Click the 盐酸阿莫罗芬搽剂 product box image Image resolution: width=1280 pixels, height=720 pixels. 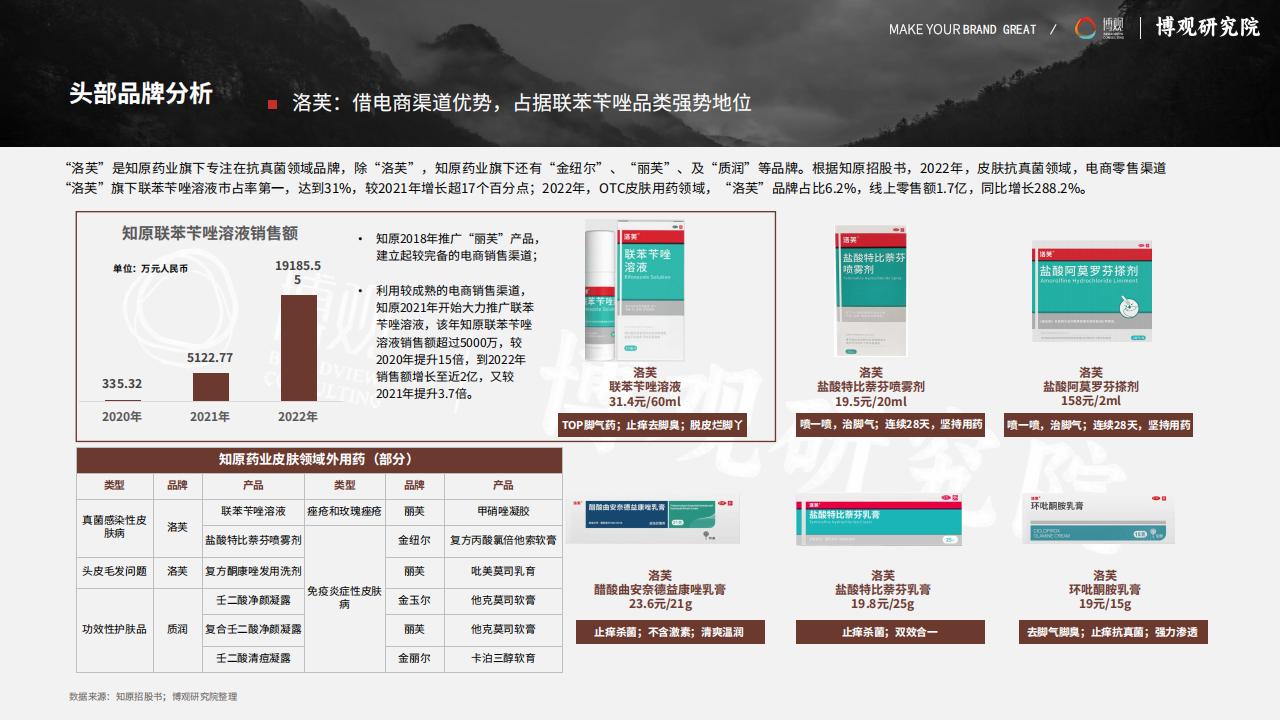tap(1091, 291)
